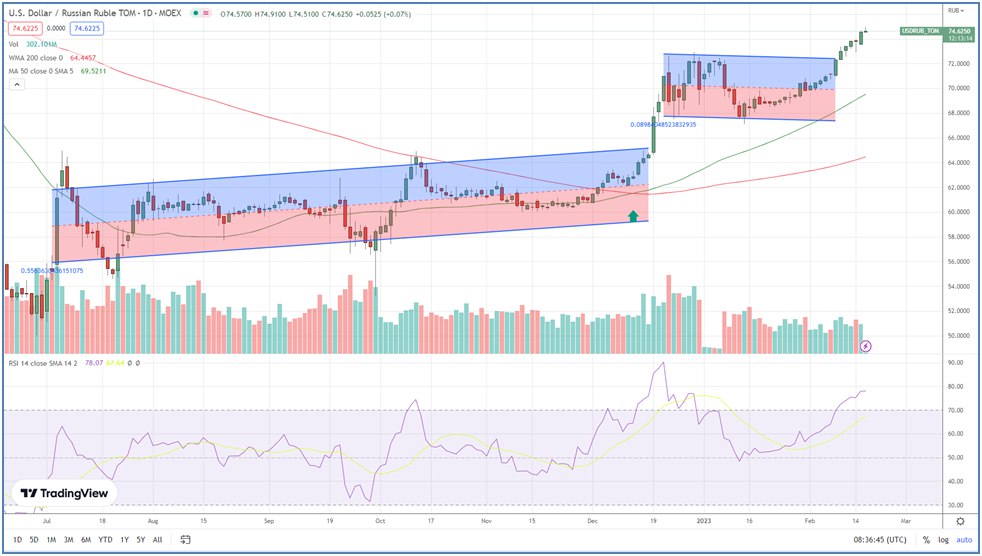Click the blue buy price 74.6225 button
Screen dimensions: 982x556
tap(86, 28)
